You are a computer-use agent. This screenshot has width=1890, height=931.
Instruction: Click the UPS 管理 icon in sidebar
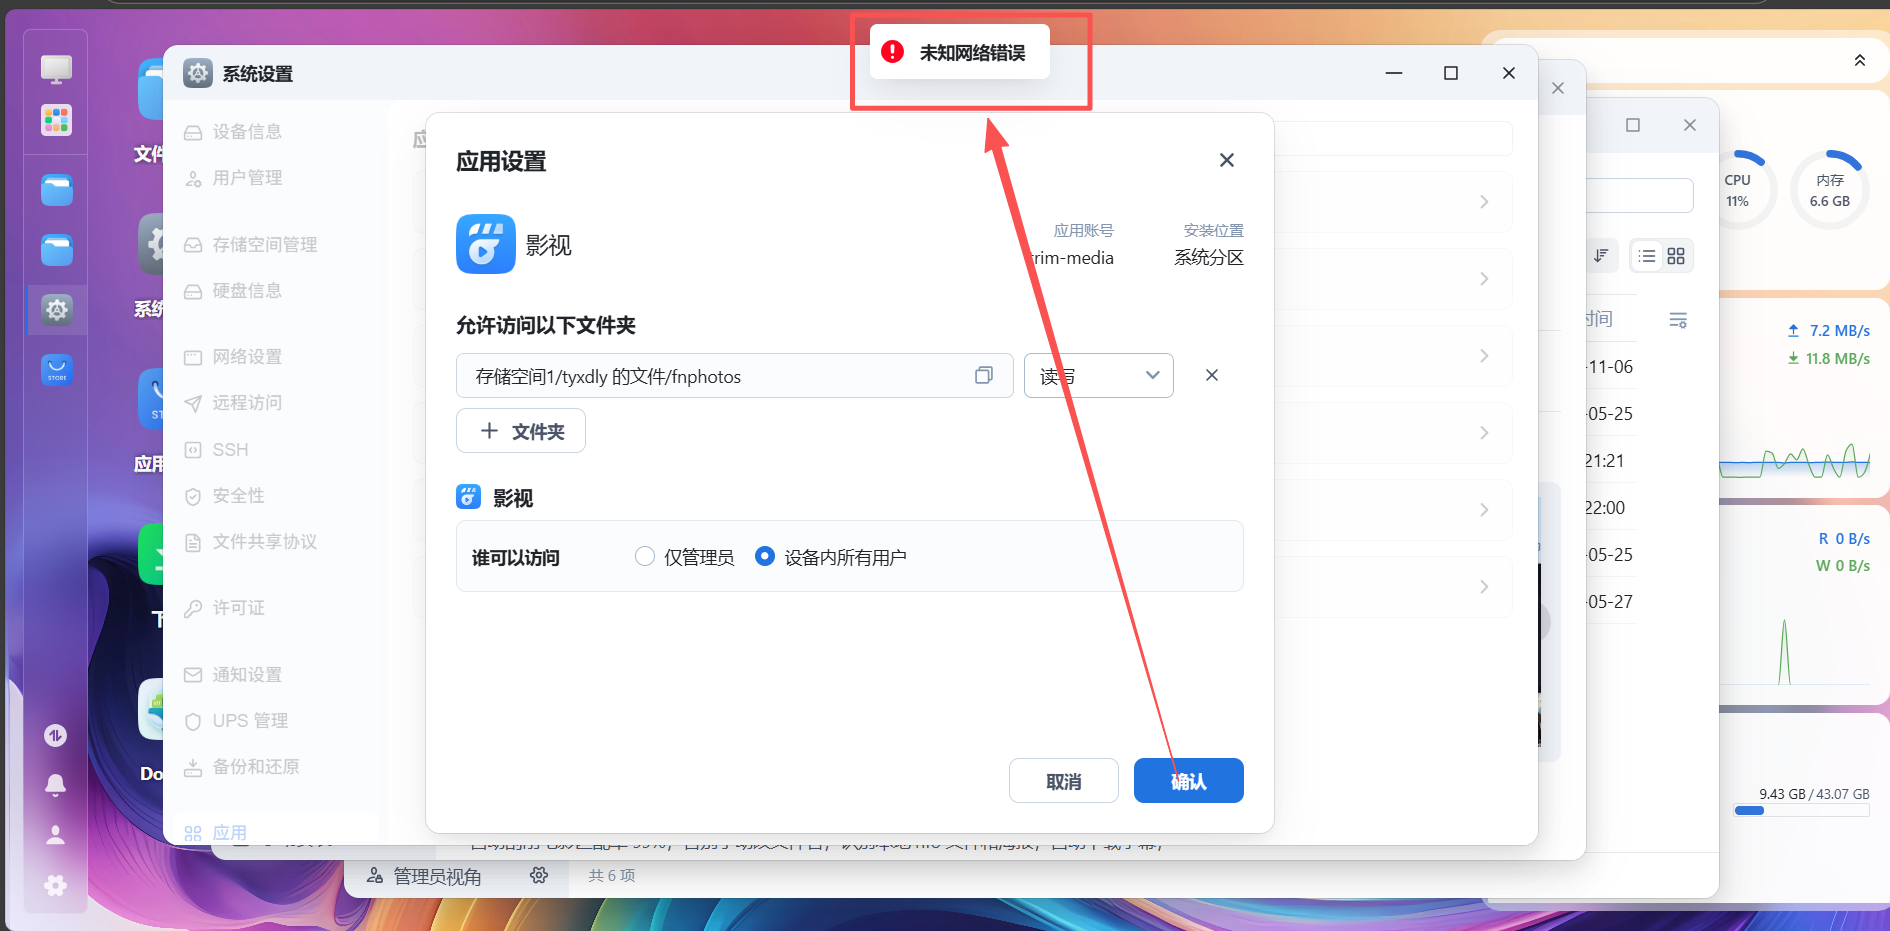(193, 721)
